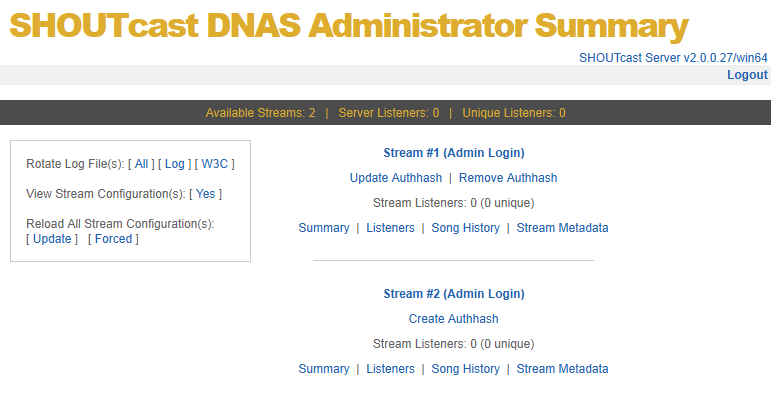View Stream #1 Listeners
Screen dimensions: 771x418
pos(390,228)
